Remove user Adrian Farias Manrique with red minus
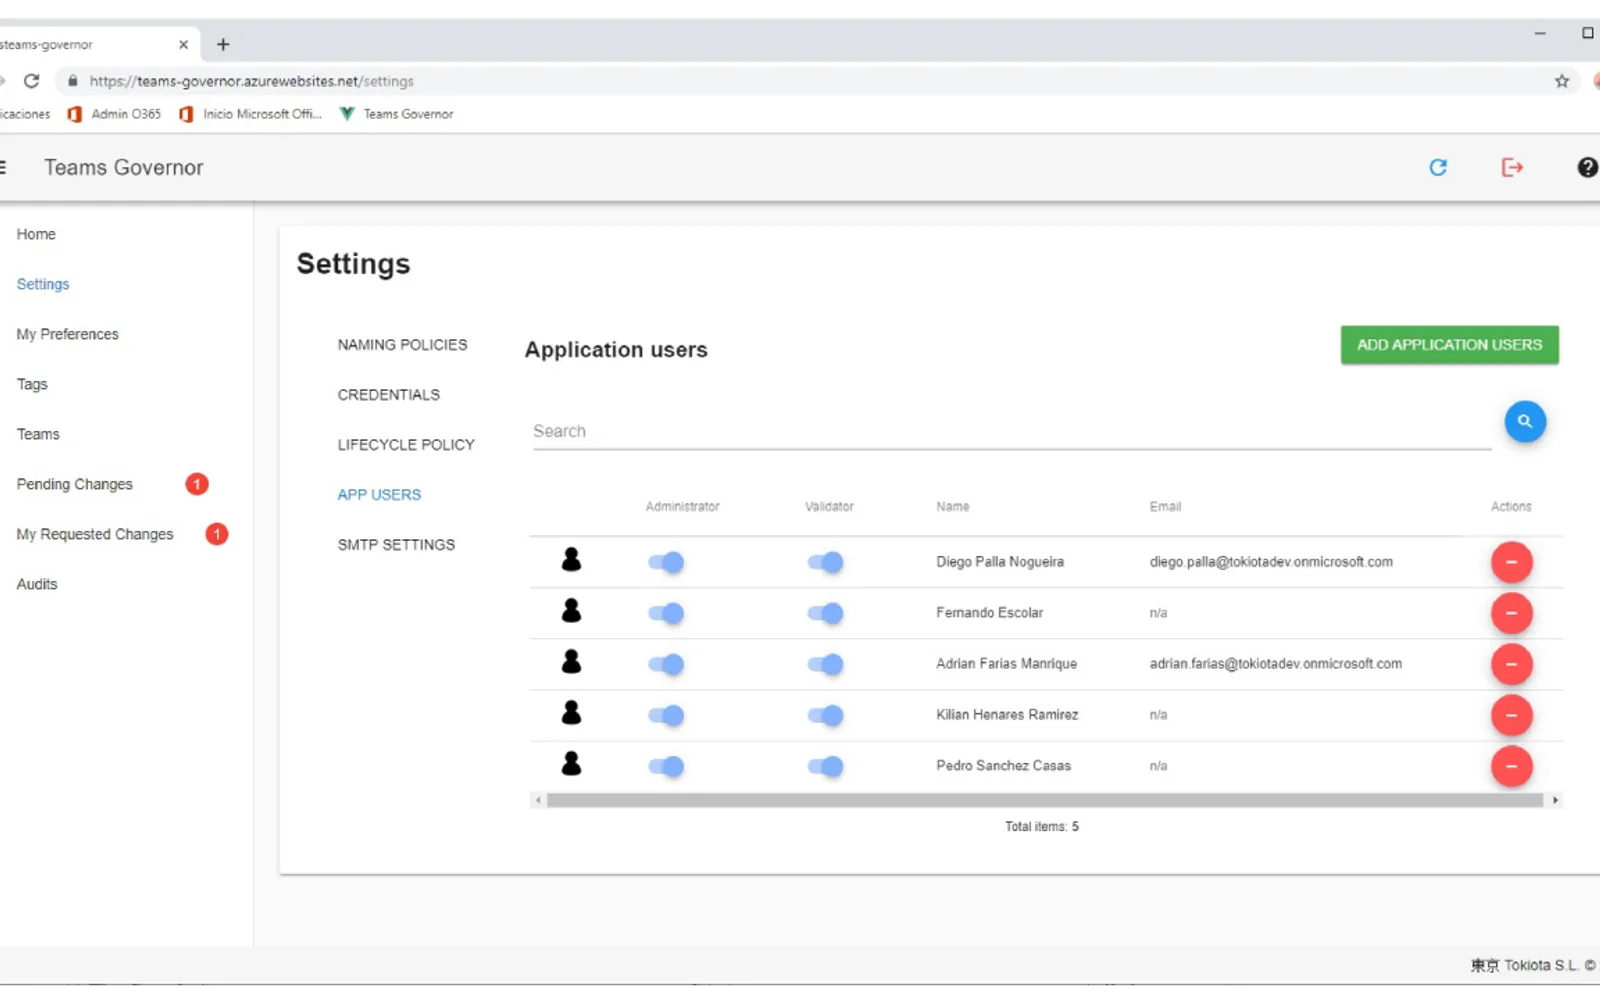1600x1000 pixels. coord(1512,664)
